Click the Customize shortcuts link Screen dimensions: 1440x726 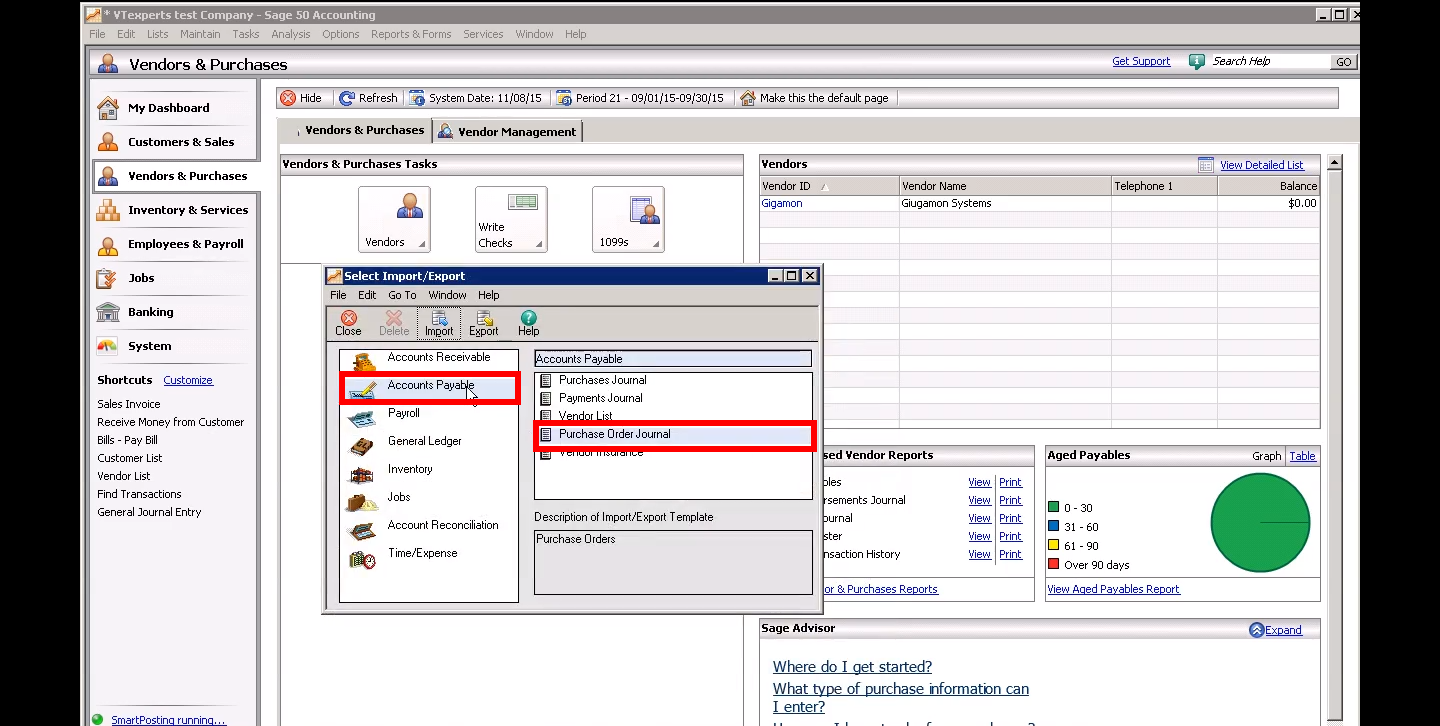click(x=188, y=380)
